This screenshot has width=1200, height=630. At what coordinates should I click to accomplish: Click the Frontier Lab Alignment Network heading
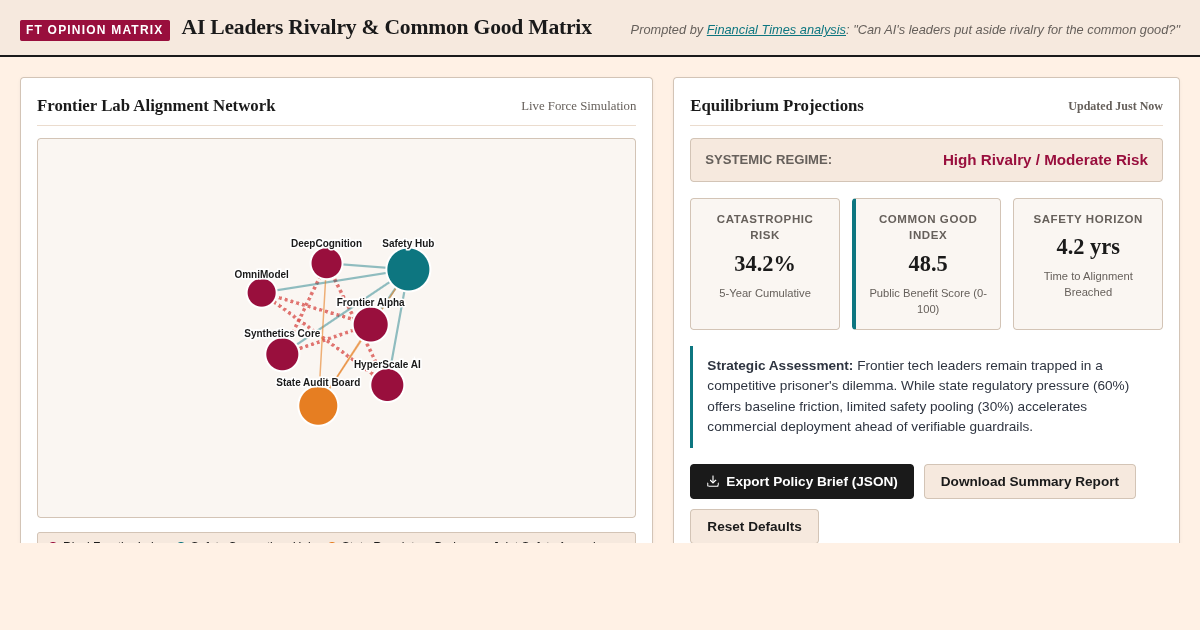(x=156, y=106)
